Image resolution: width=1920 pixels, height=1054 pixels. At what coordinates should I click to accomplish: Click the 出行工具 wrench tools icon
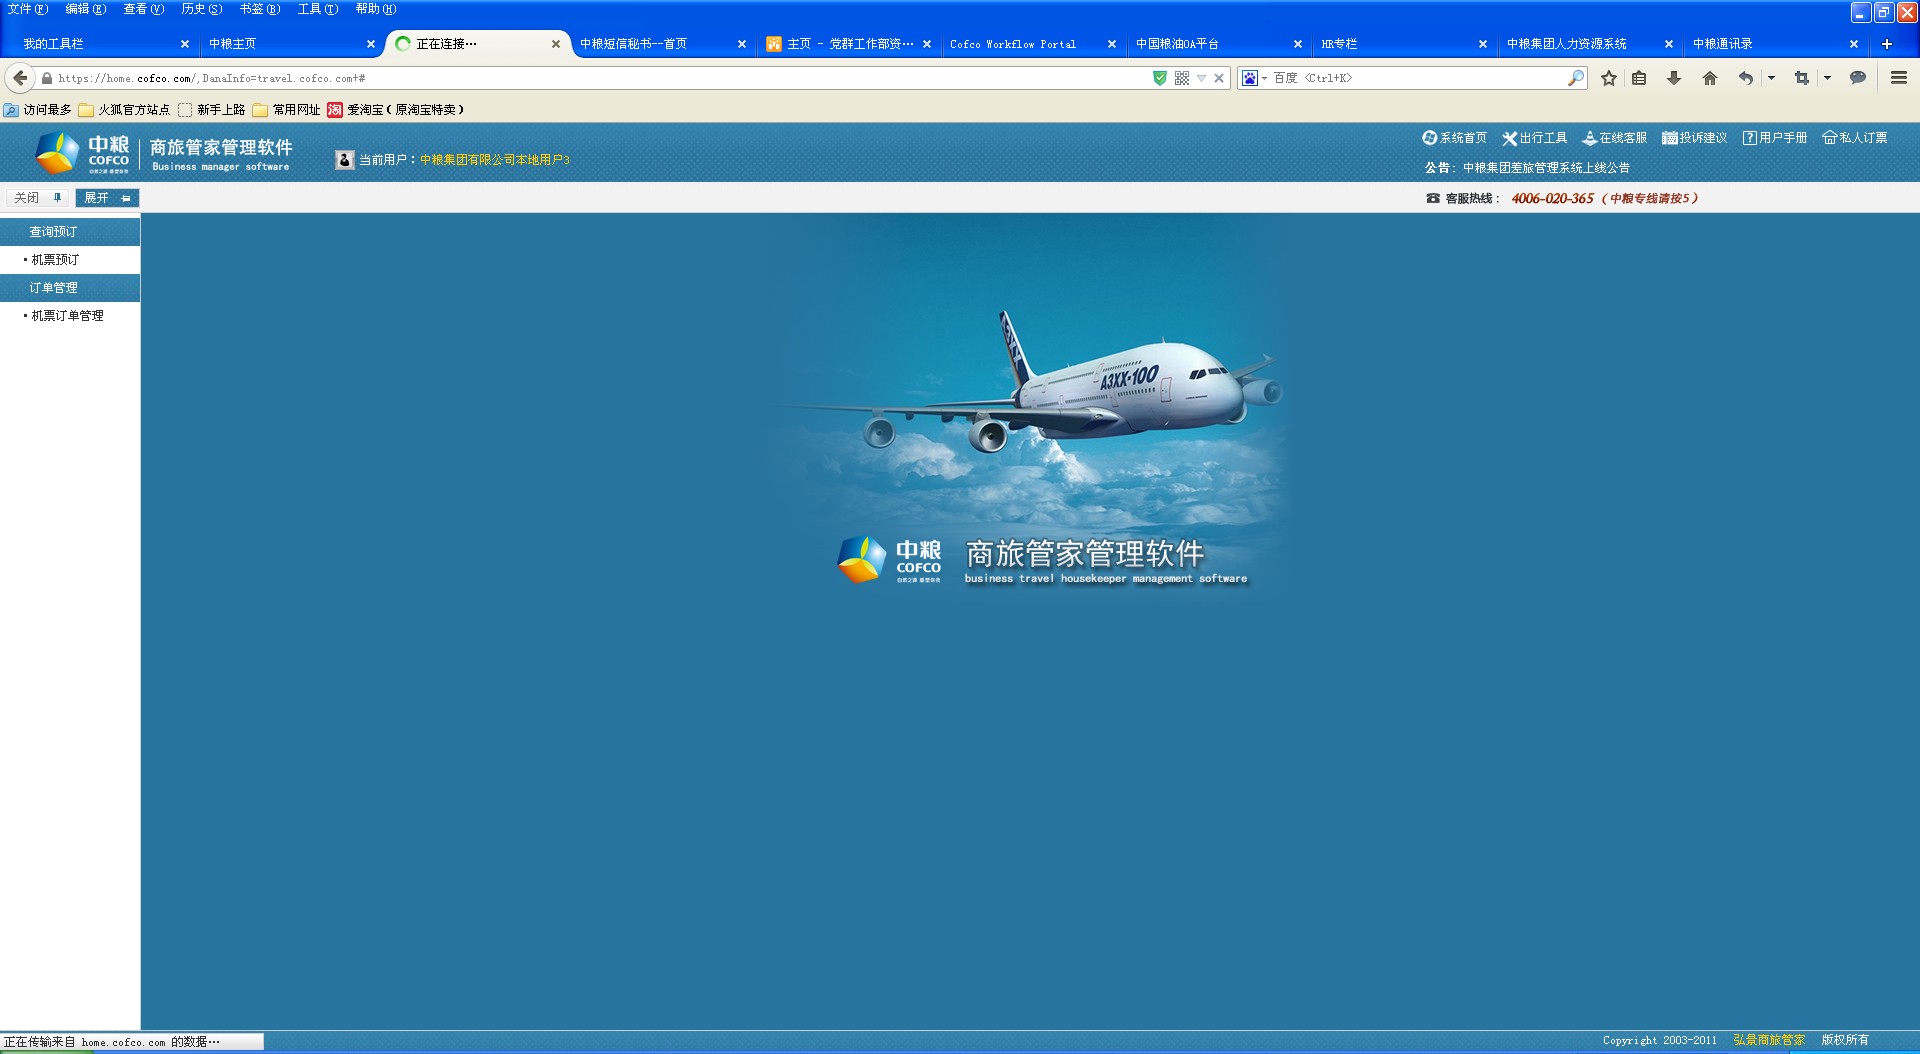coord(1510,138)
